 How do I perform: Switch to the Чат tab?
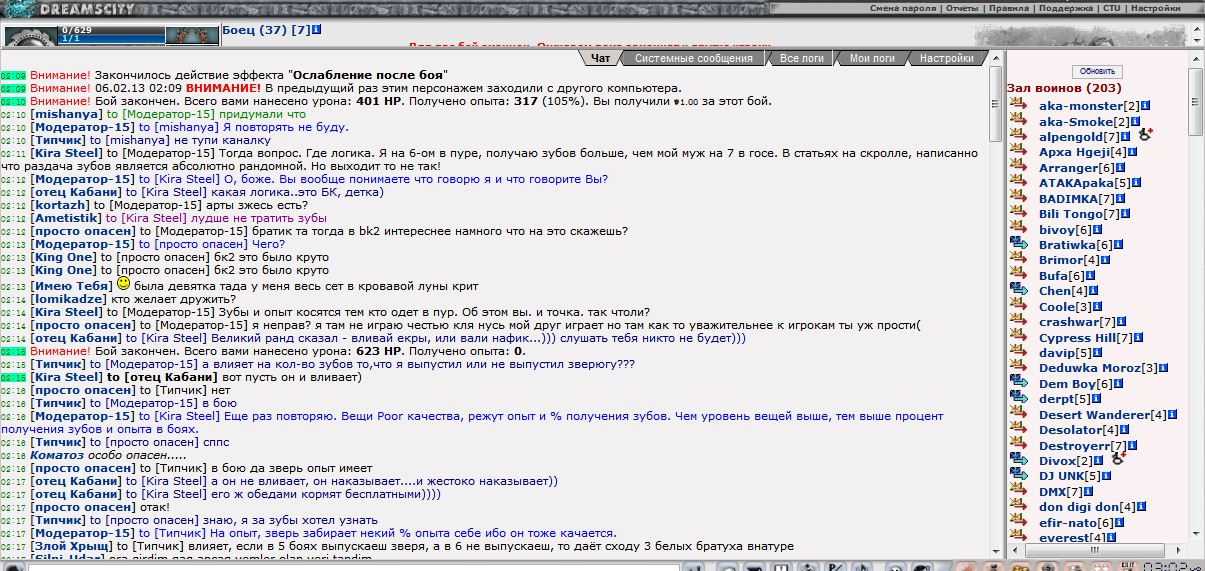pos(601,59)
